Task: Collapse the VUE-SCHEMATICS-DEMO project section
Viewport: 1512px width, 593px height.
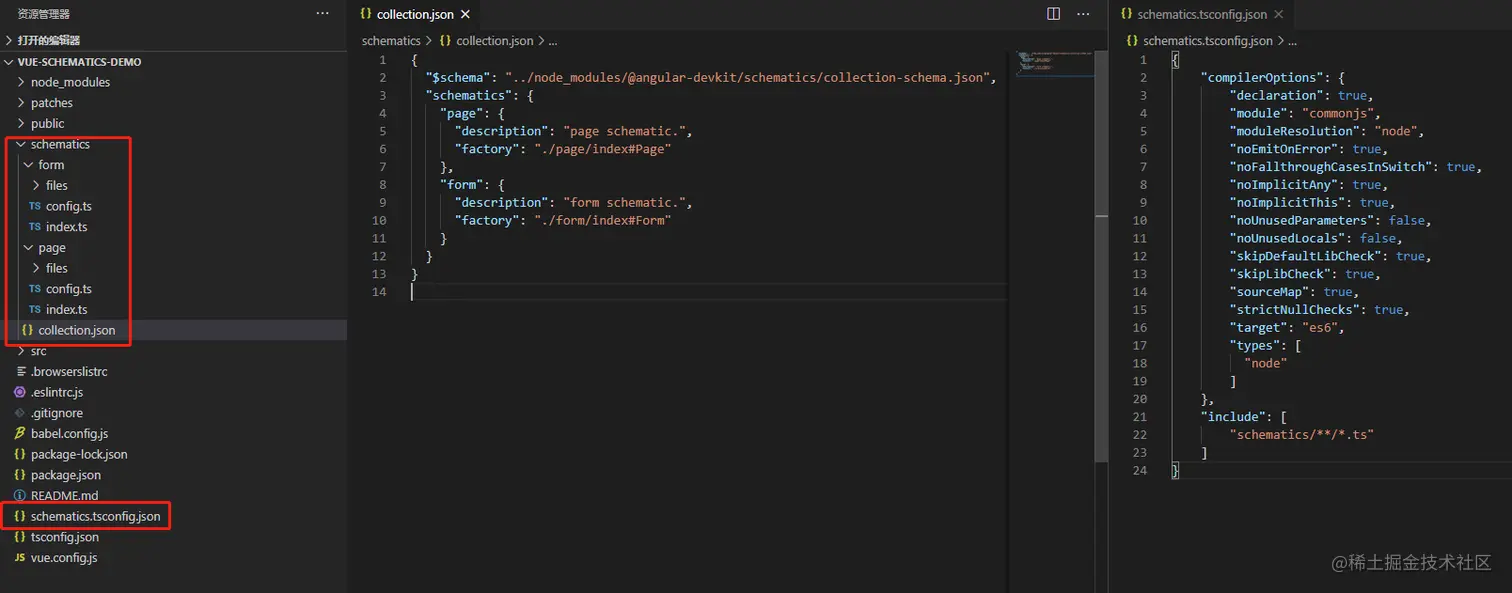Action: 79,62
